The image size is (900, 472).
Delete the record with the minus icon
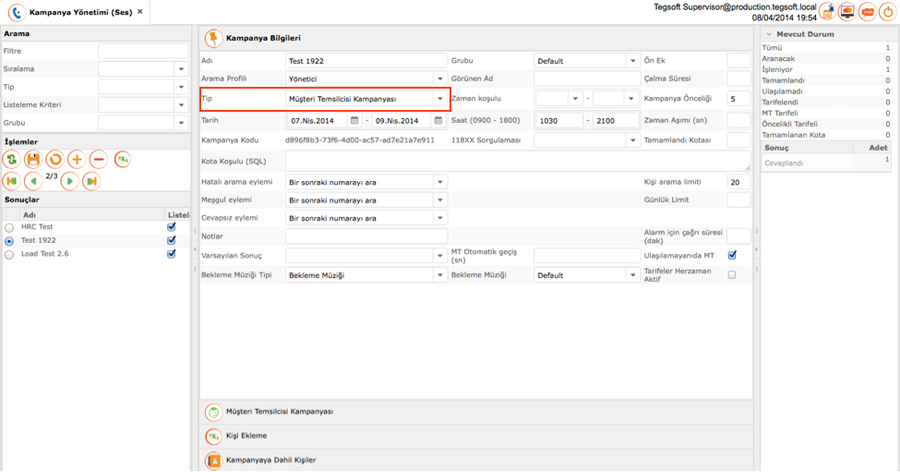pyautogui.click(x=99, y=160)
